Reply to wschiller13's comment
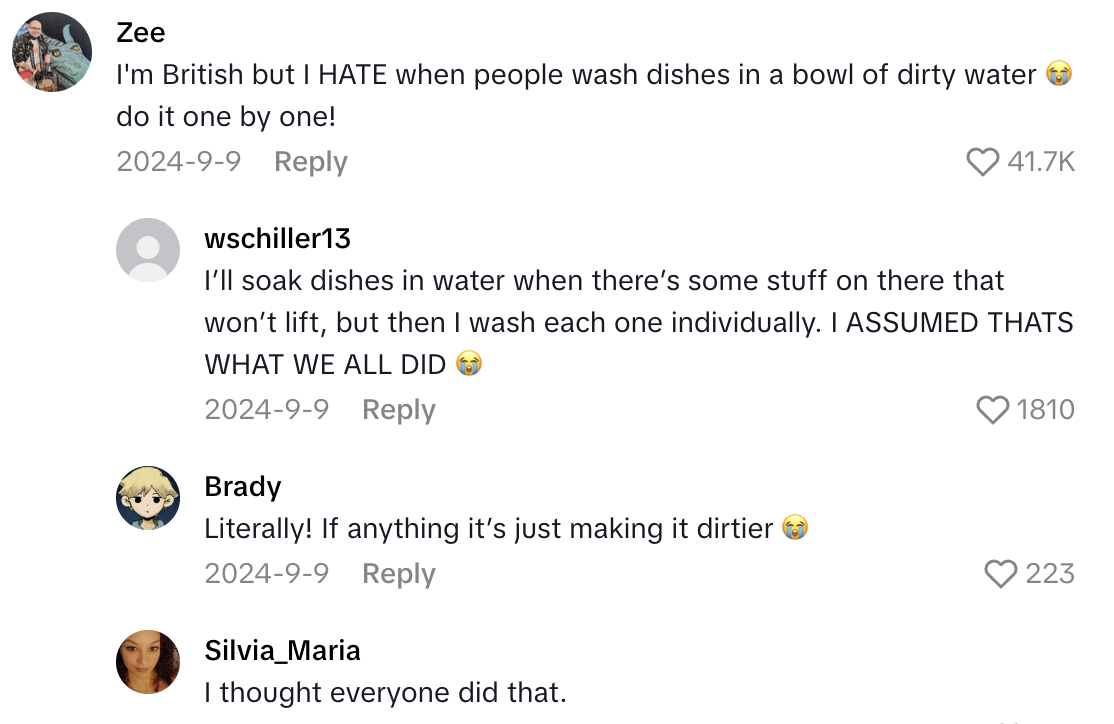This screenshot has height=724, width=1114. [x=398, y=409]
